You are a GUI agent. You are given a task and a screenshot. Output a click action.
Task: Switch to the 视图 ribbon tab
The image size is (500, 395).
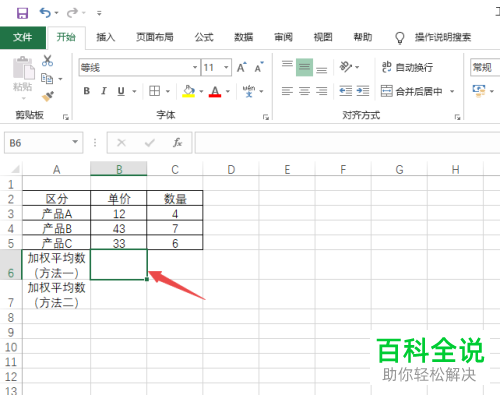coord(323,37)
